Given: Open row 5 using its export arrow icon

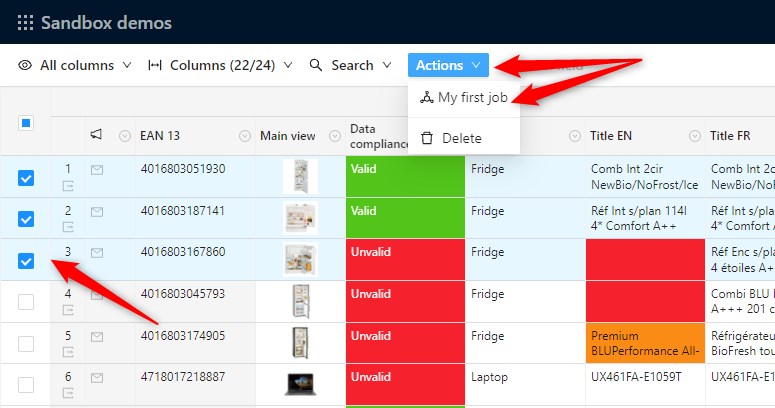Looking at the screenshot, I should tap(69, 352).
